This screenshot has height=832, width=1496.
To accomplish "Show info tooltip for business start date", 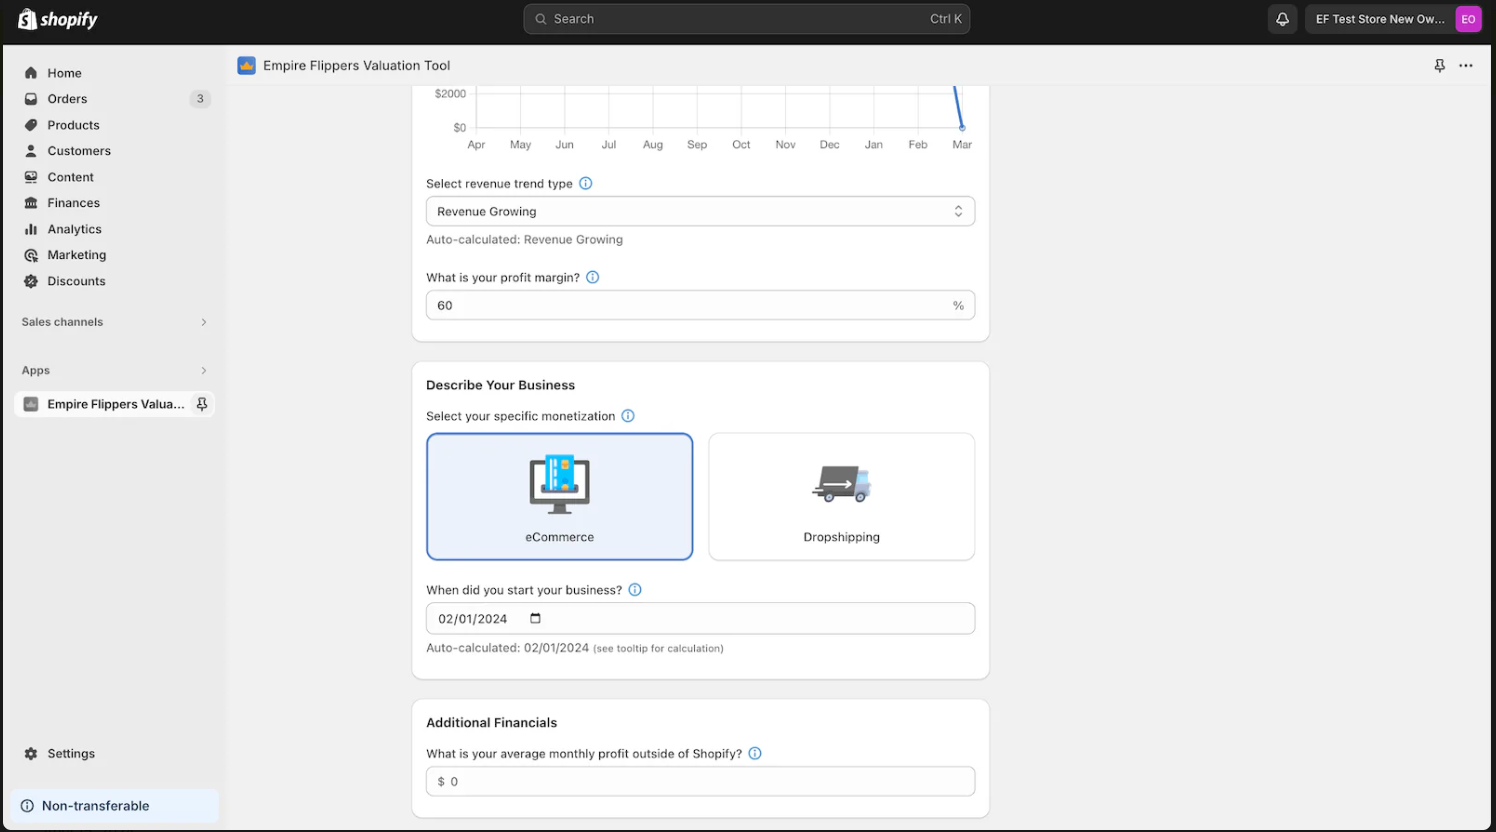I will [x=635, y=590].
